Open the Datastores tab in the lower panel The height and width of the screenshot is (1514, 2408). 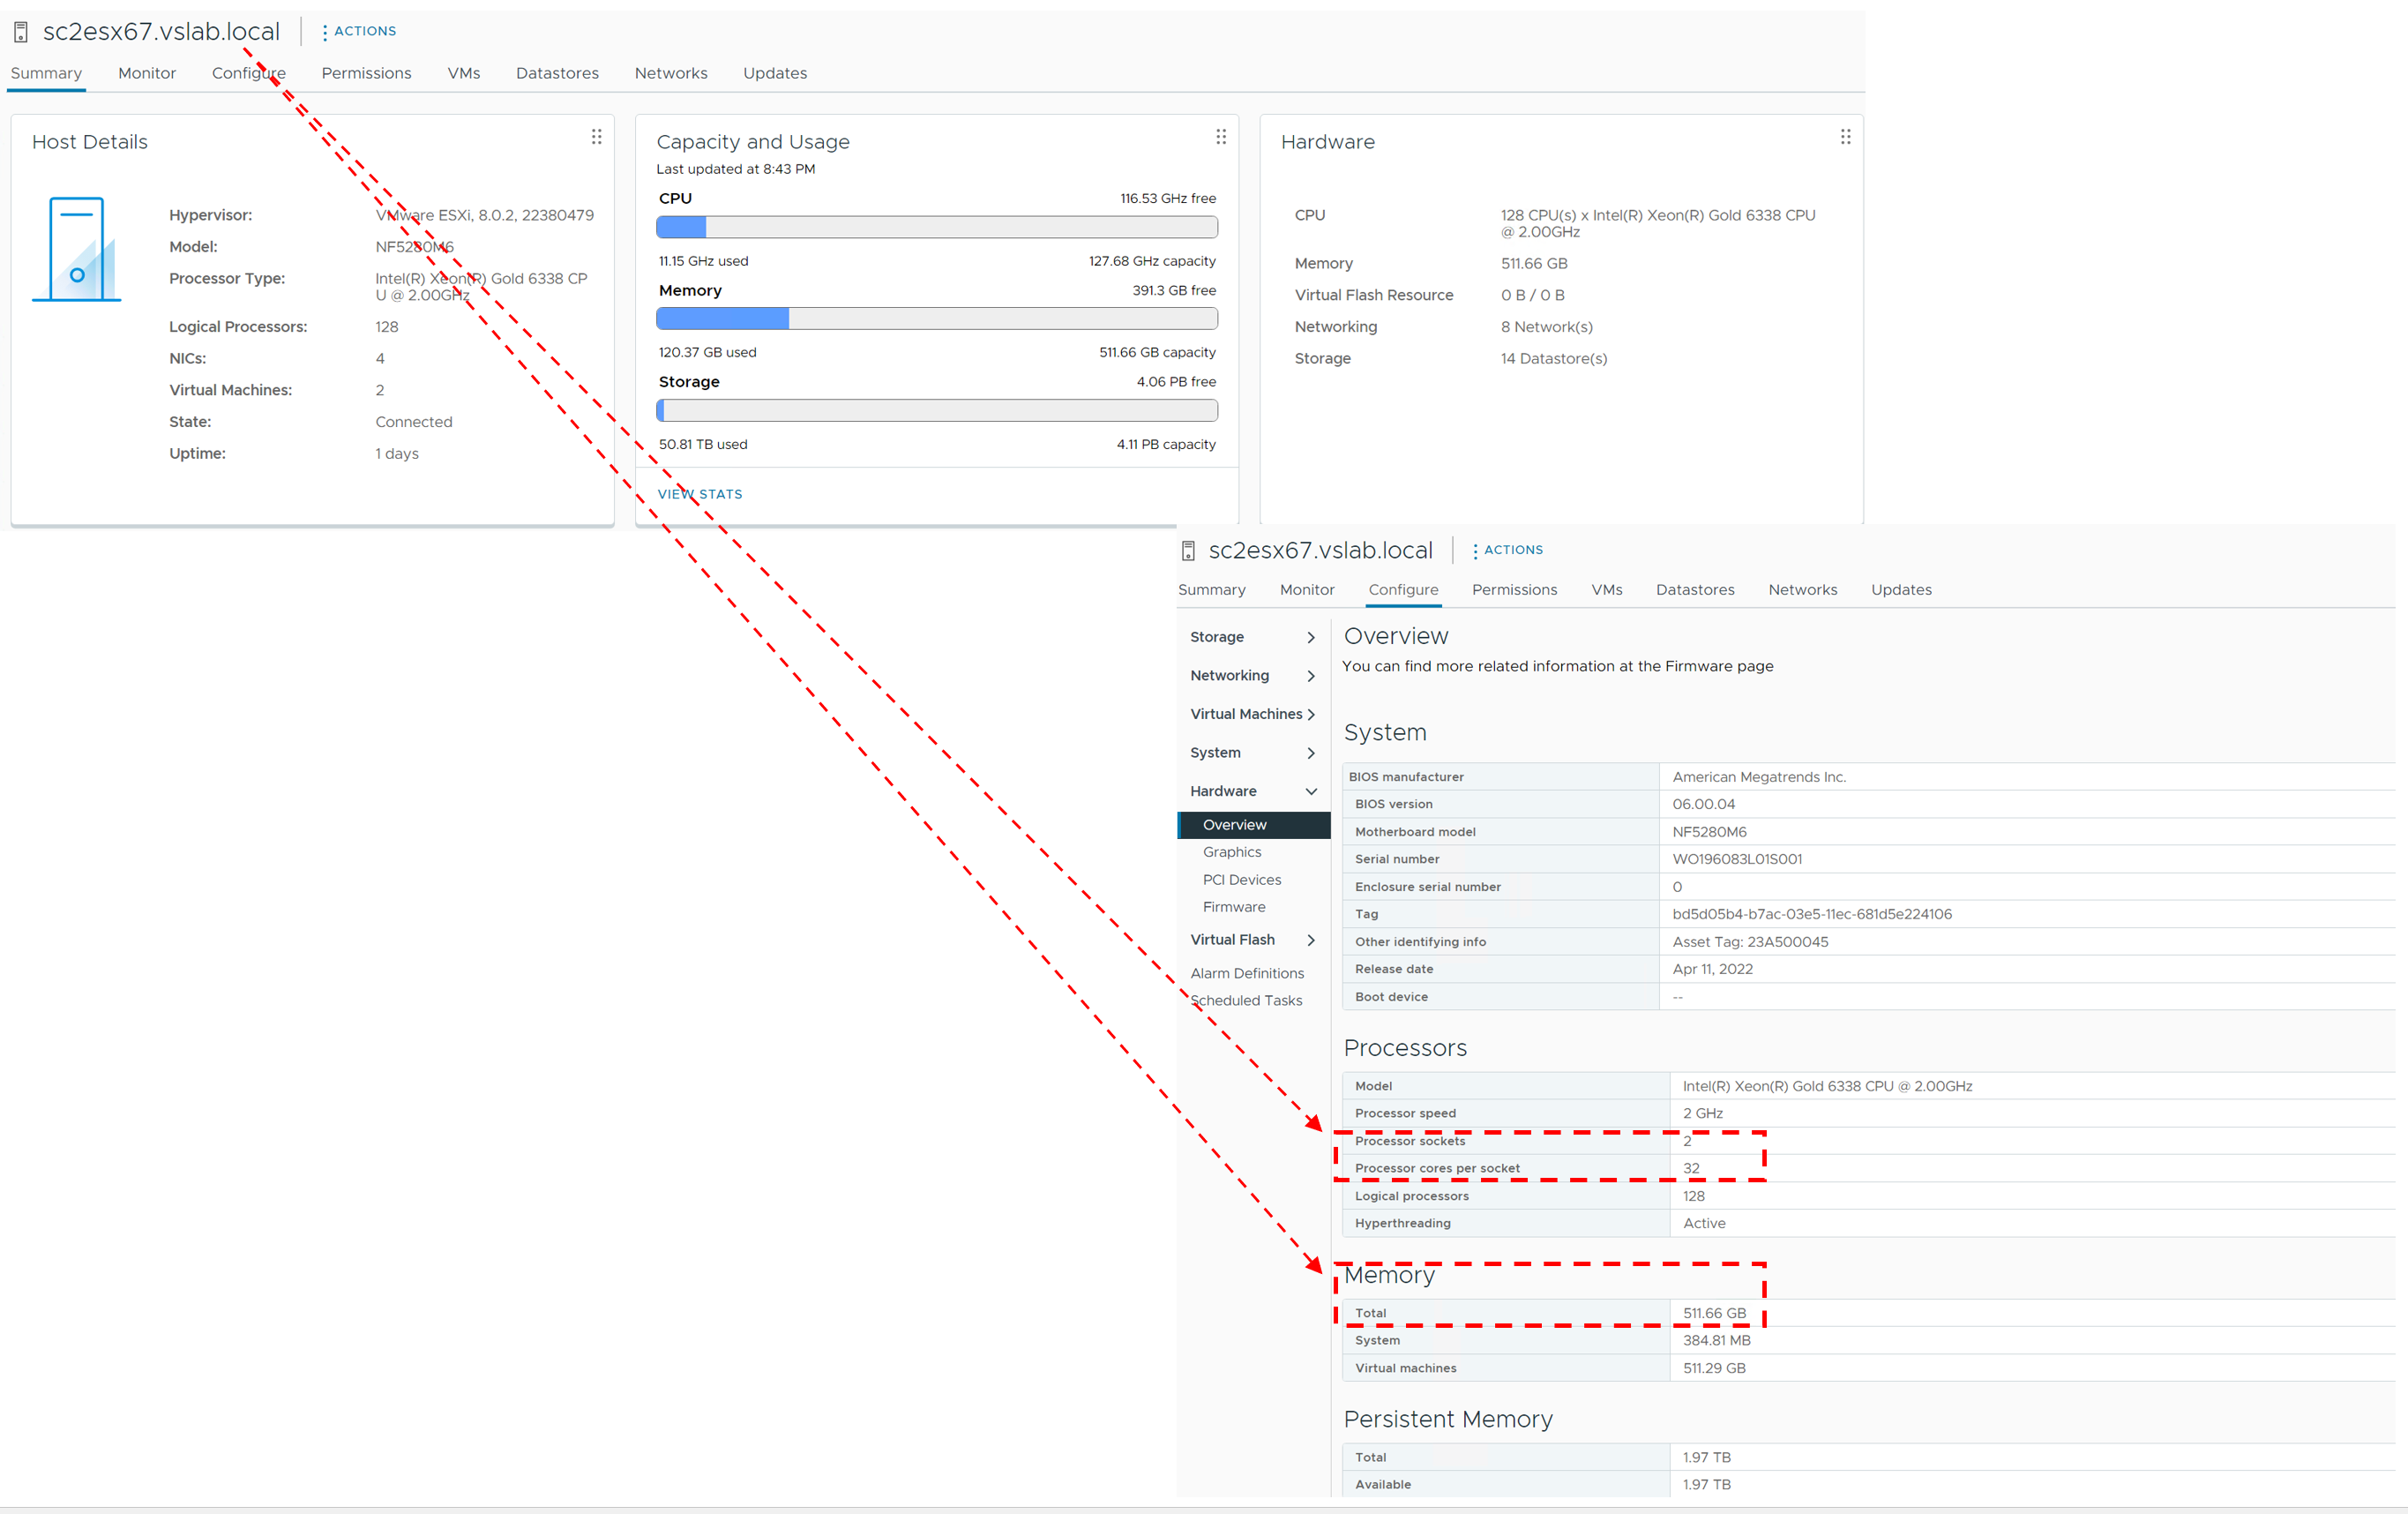[x=1694, y=590]
